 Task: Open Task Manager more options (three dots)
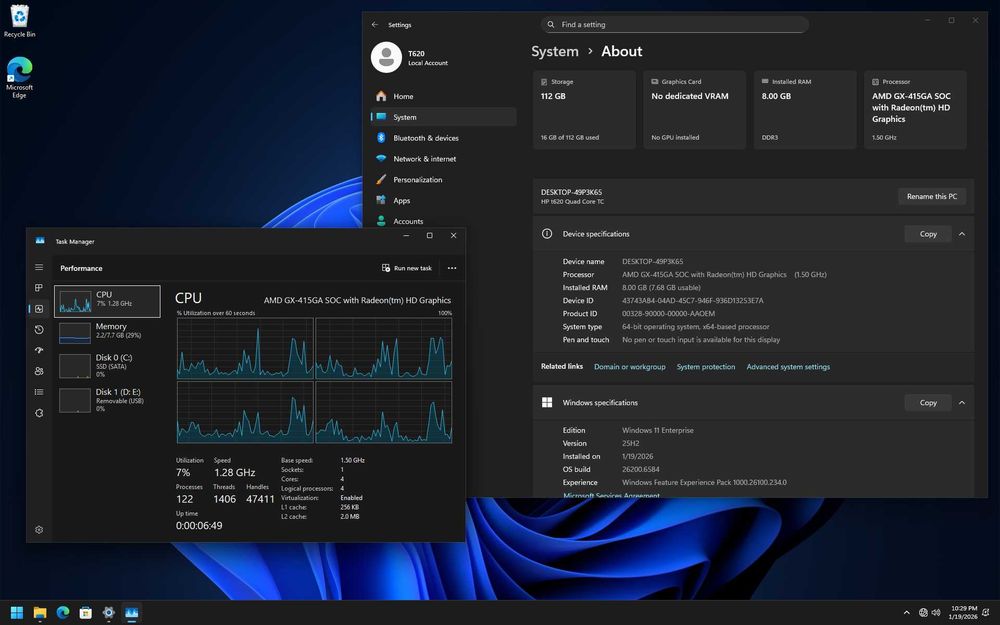click(452, 268)
